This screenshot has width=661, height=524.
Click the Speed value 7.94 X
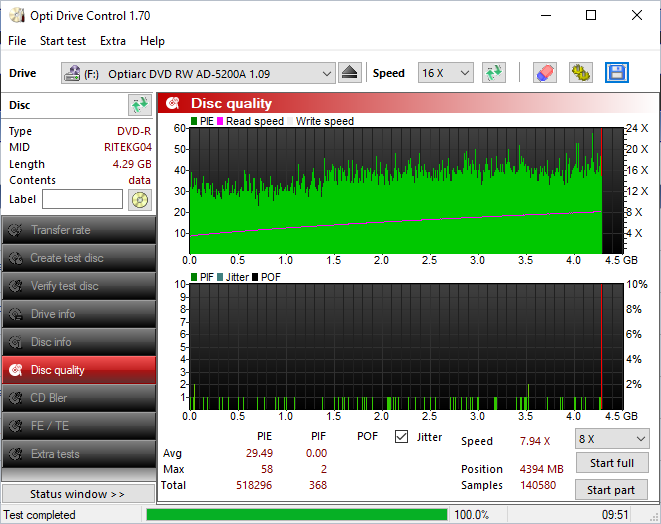(535, 441)
